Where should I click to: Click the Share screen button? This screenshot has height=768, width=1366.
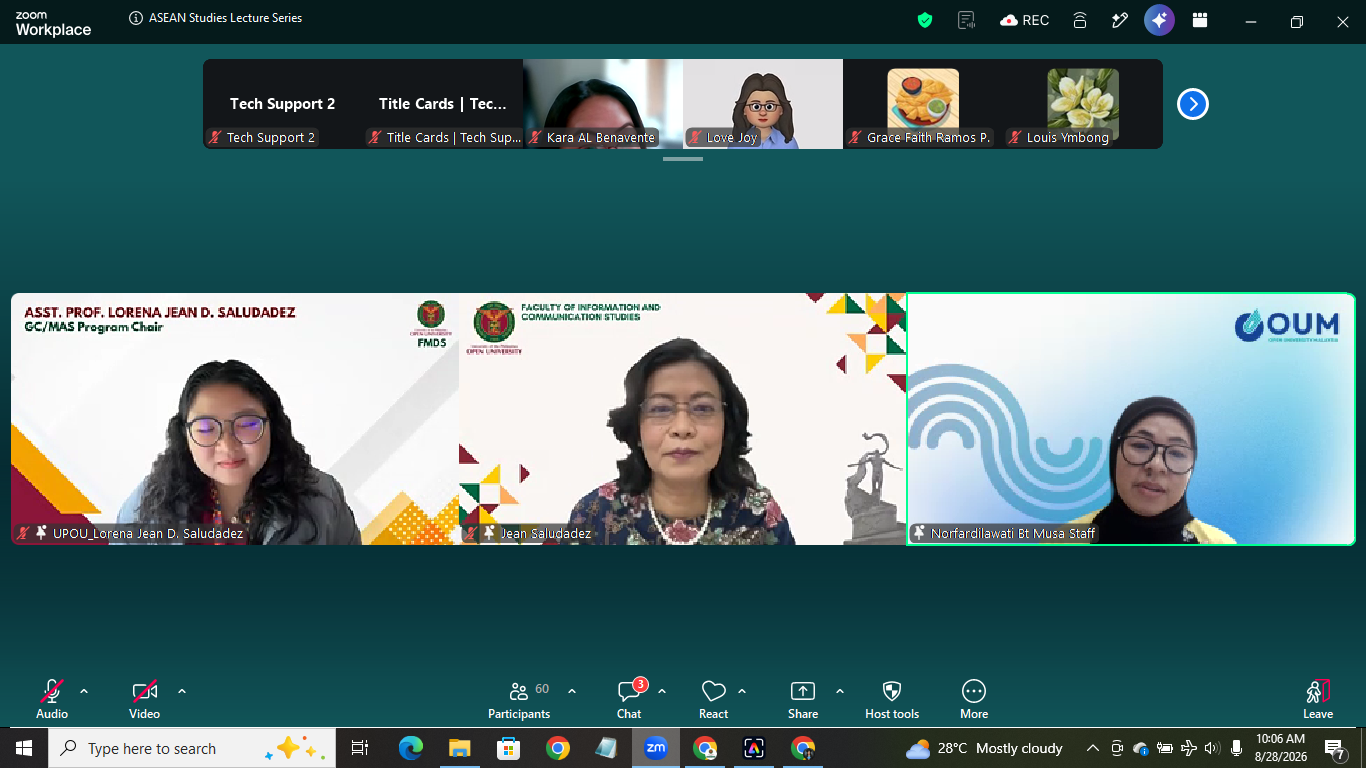click(x=803, y=699)
